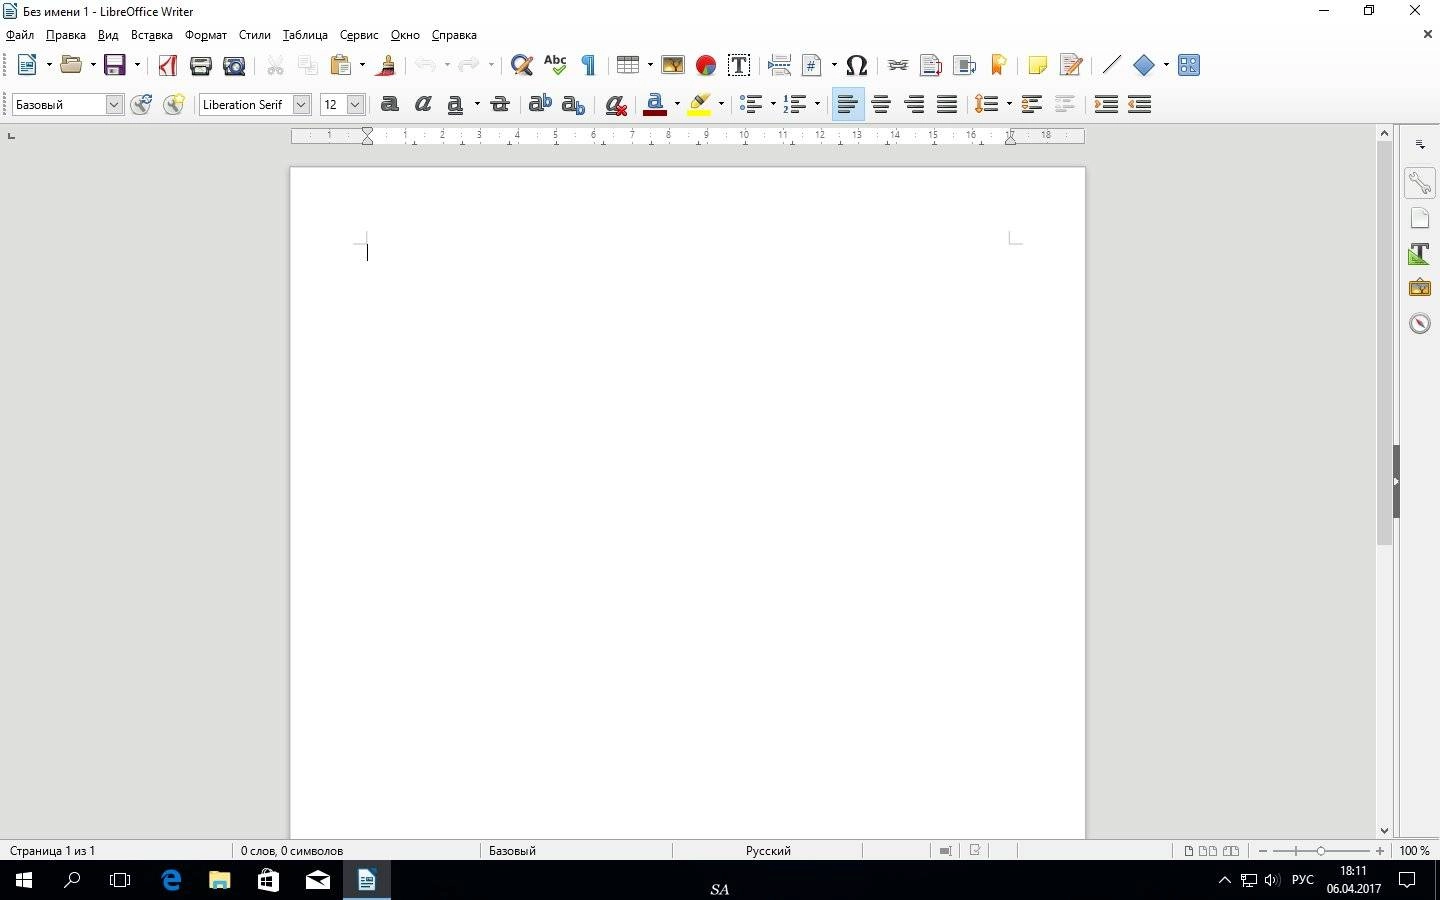Insert a bookmark
Screen dimensions: 1440x900
pyautogui.click(x=998, y=66)
